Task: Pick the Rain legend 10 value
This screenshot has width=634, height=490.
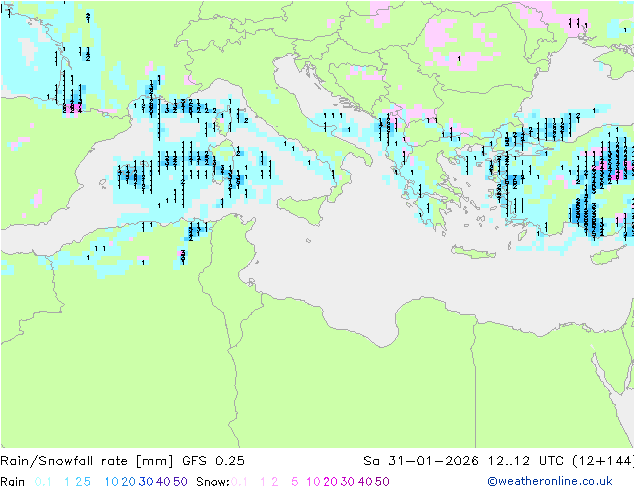Action: click(111, 482)
